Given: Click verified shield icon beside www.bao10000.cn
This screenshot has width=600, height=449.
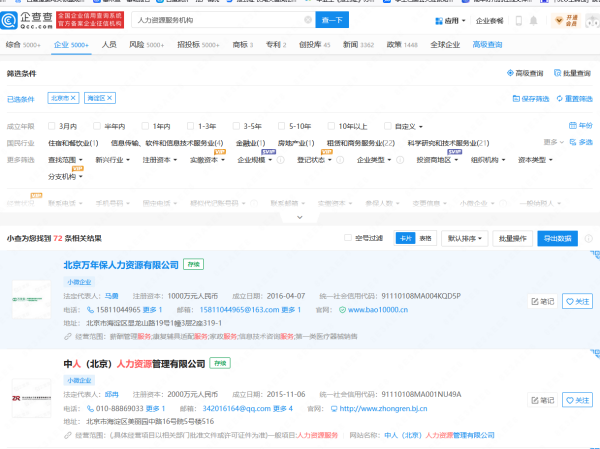Looking at the screenshot, I should coord(342,310).
